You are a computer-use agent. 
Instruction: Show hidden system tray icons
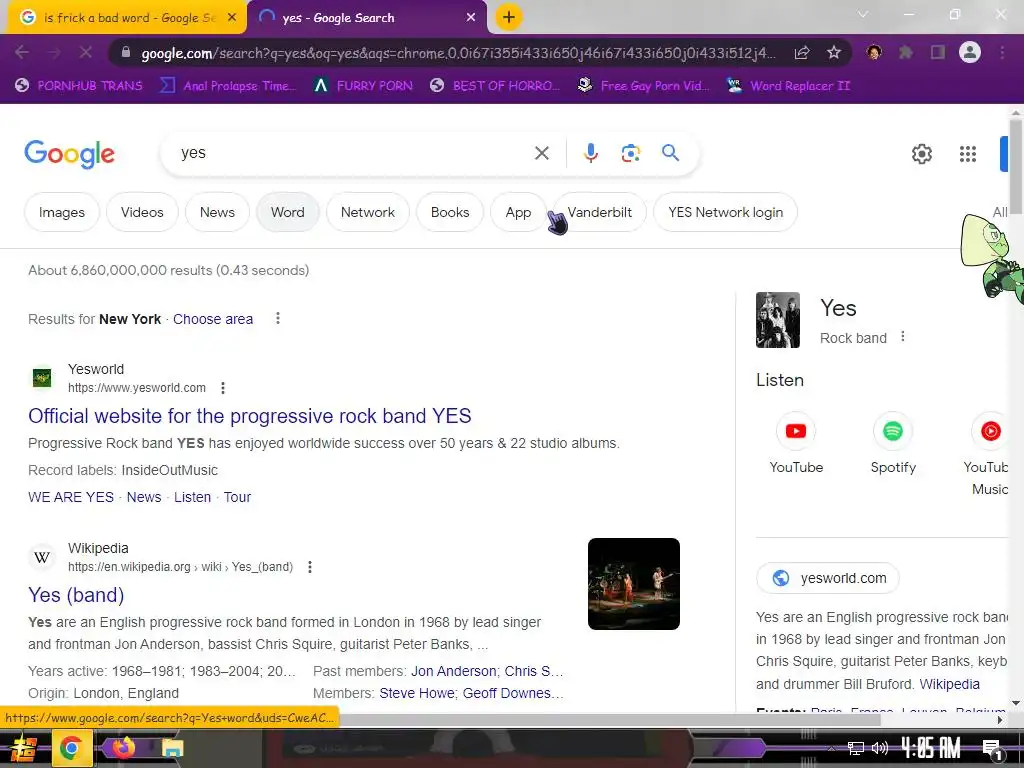pos(831,748)
